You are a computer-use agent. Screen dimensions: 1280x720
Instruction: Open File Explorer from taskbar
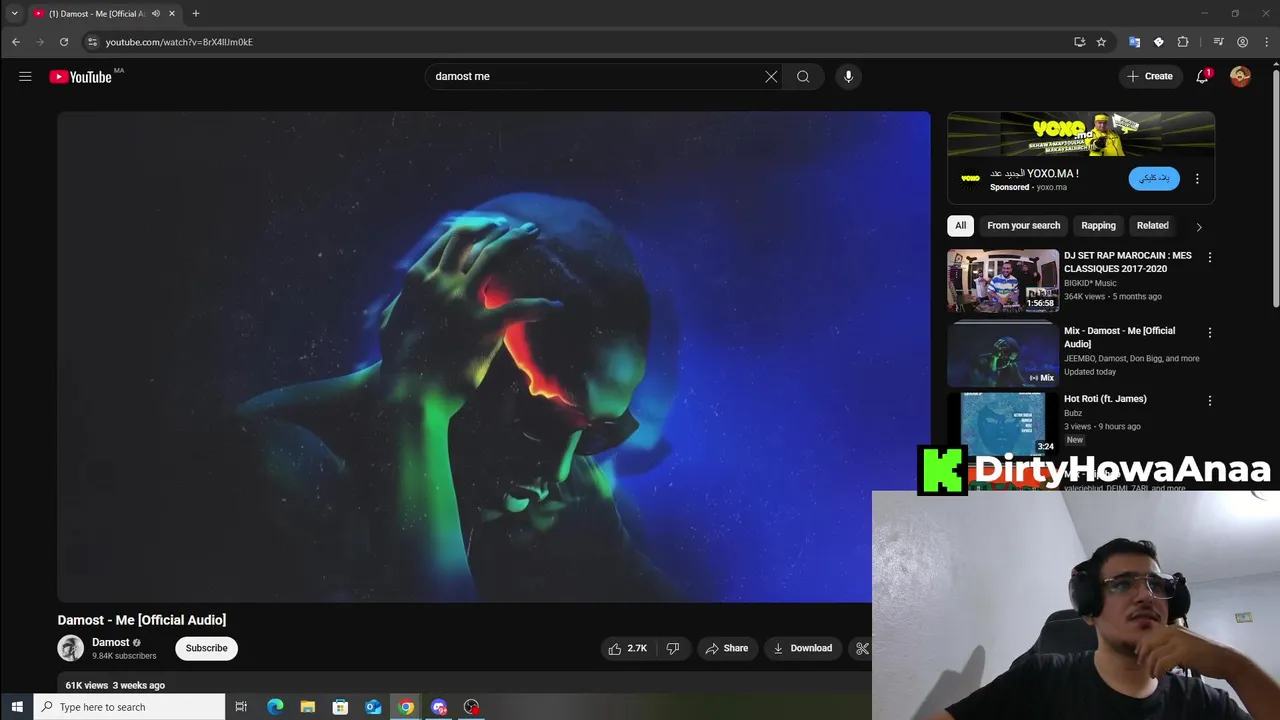click(308, 707)
